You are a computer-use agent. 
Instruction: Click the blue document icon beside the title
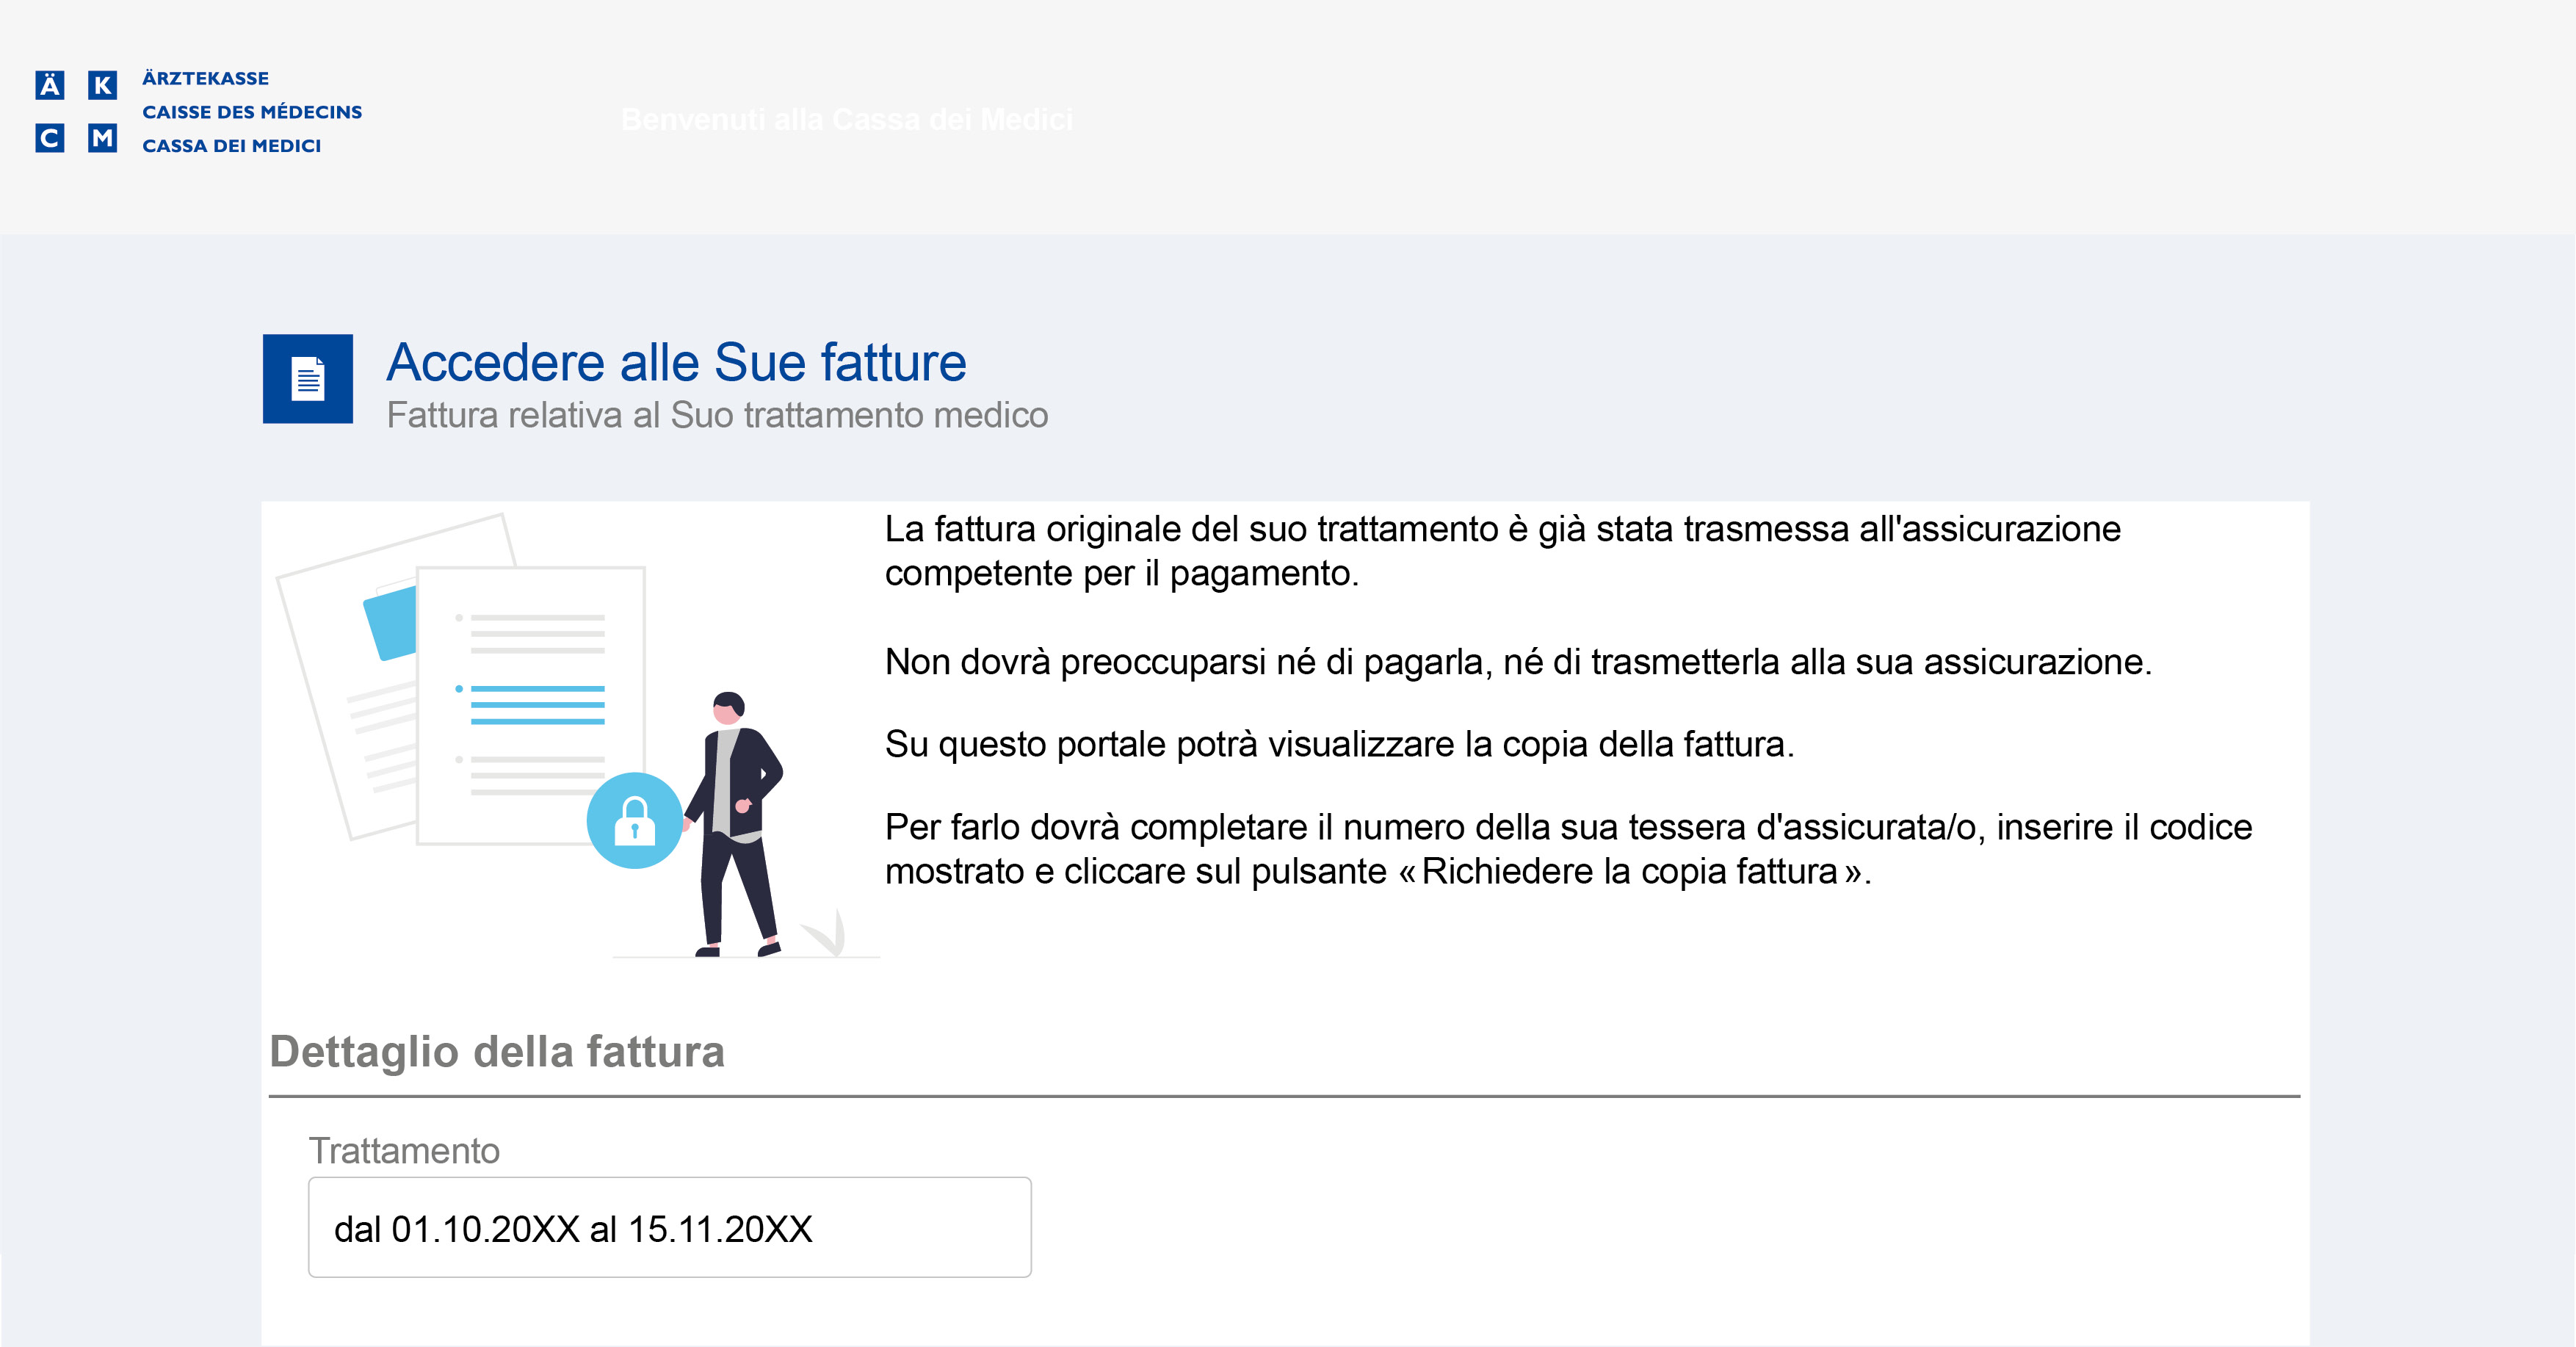(x=307, y=378)
